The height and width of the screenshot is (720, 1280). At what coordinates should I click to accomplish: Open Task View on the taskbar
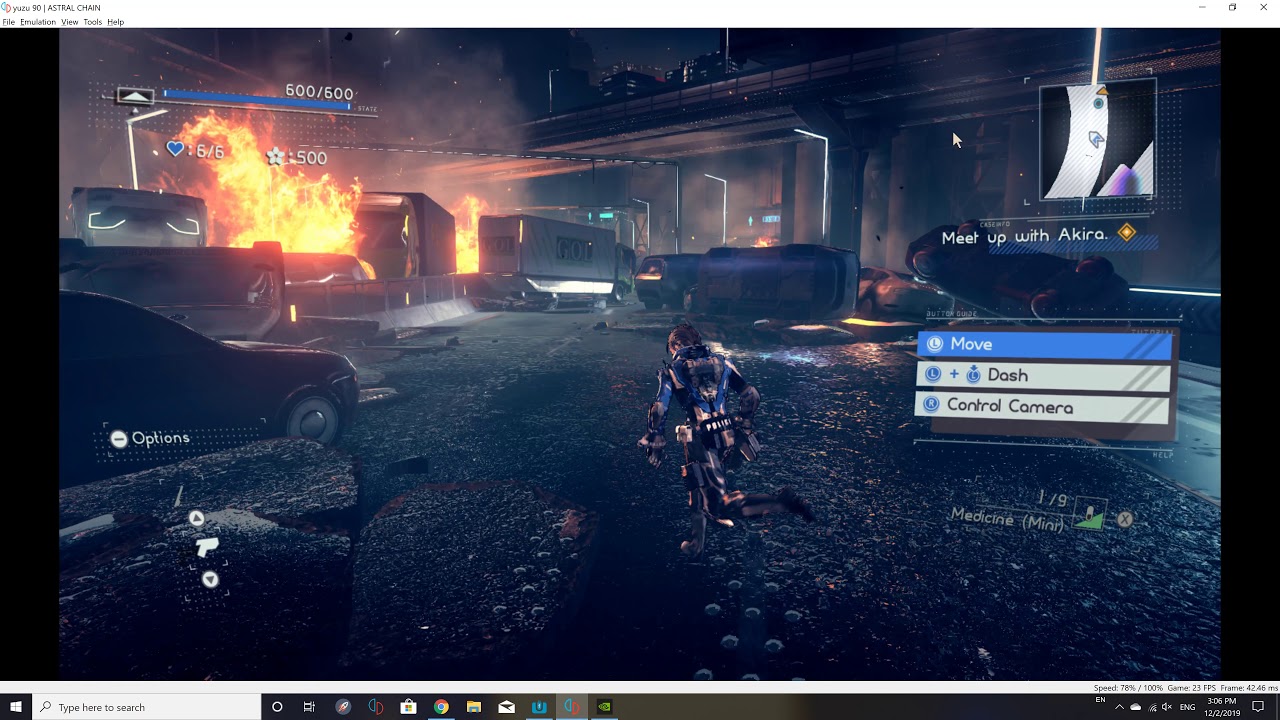tap(309, 707)
